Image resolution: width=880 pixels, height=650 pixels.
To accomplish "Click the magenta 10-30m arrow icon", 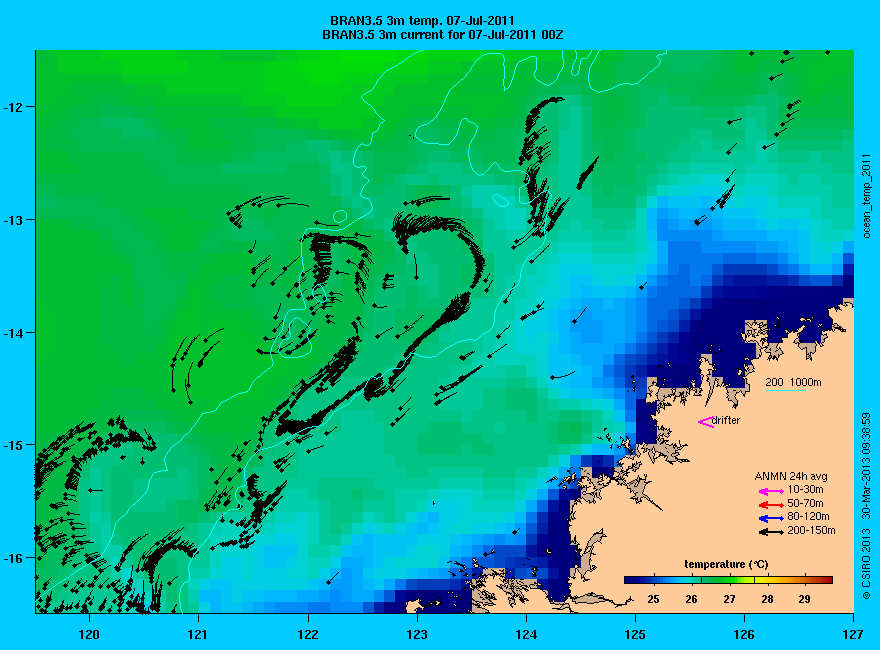I will click(771, 491).
